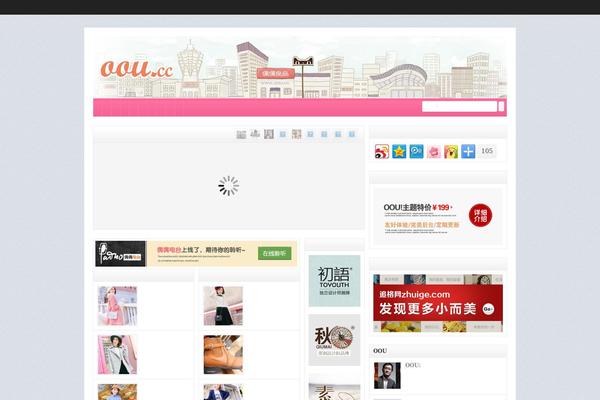Screen dimensions: 600x400
Task: Share via the Sina Weibo icon
Action: point(382,152)
